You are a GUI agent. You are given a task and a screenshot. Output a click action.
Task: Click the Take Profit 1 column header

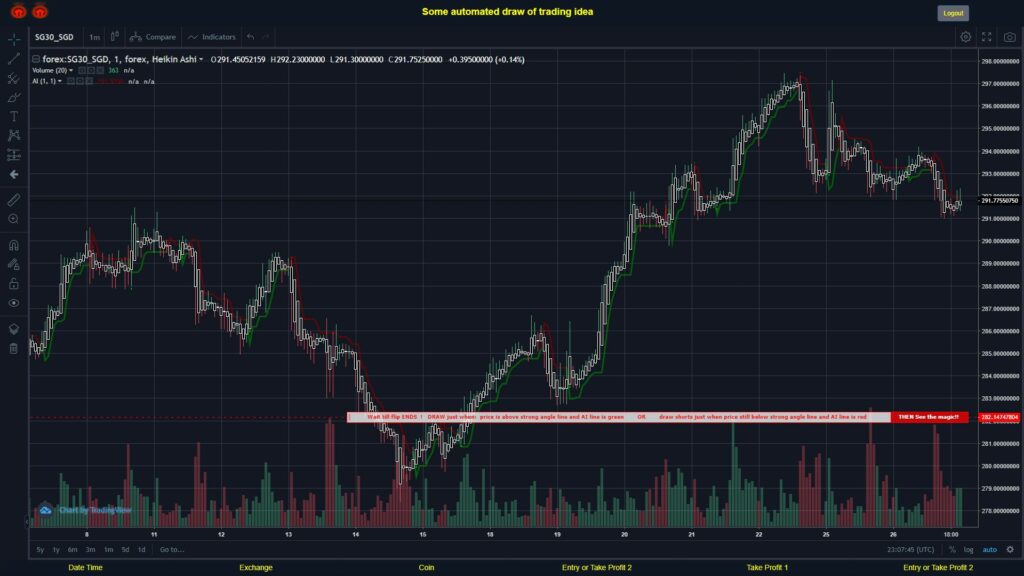[x=767, y=568]
